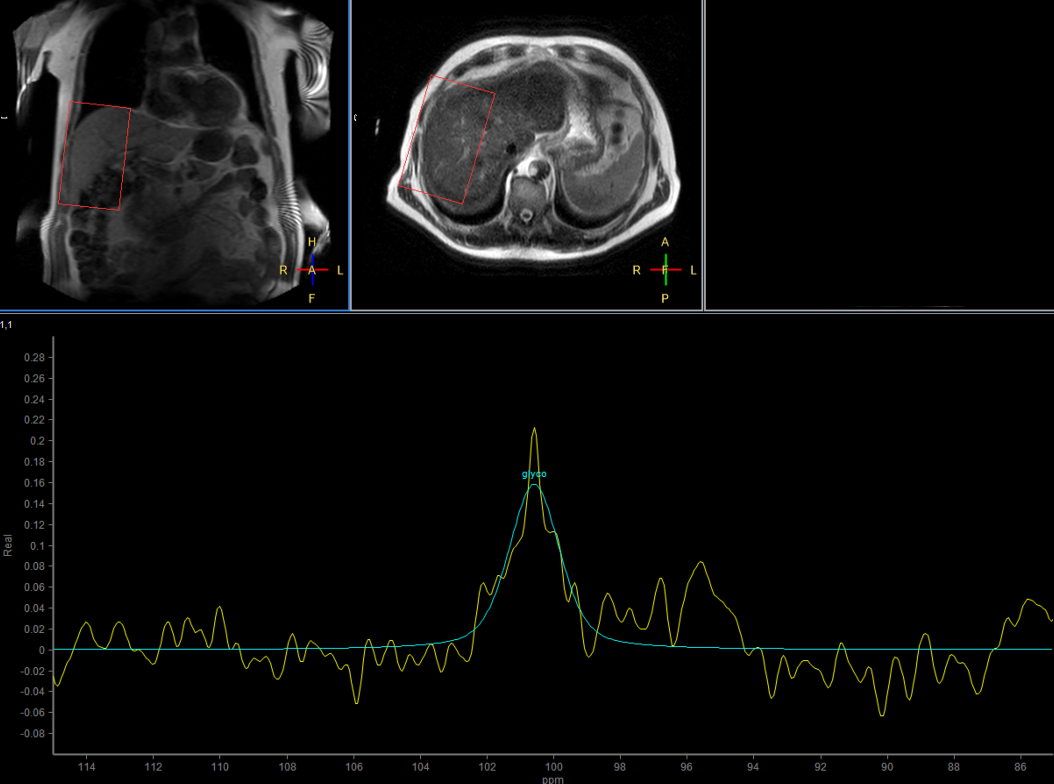Select the cyan glyco peak label
Screen dimensions: 1054x784
coord(534,474)
